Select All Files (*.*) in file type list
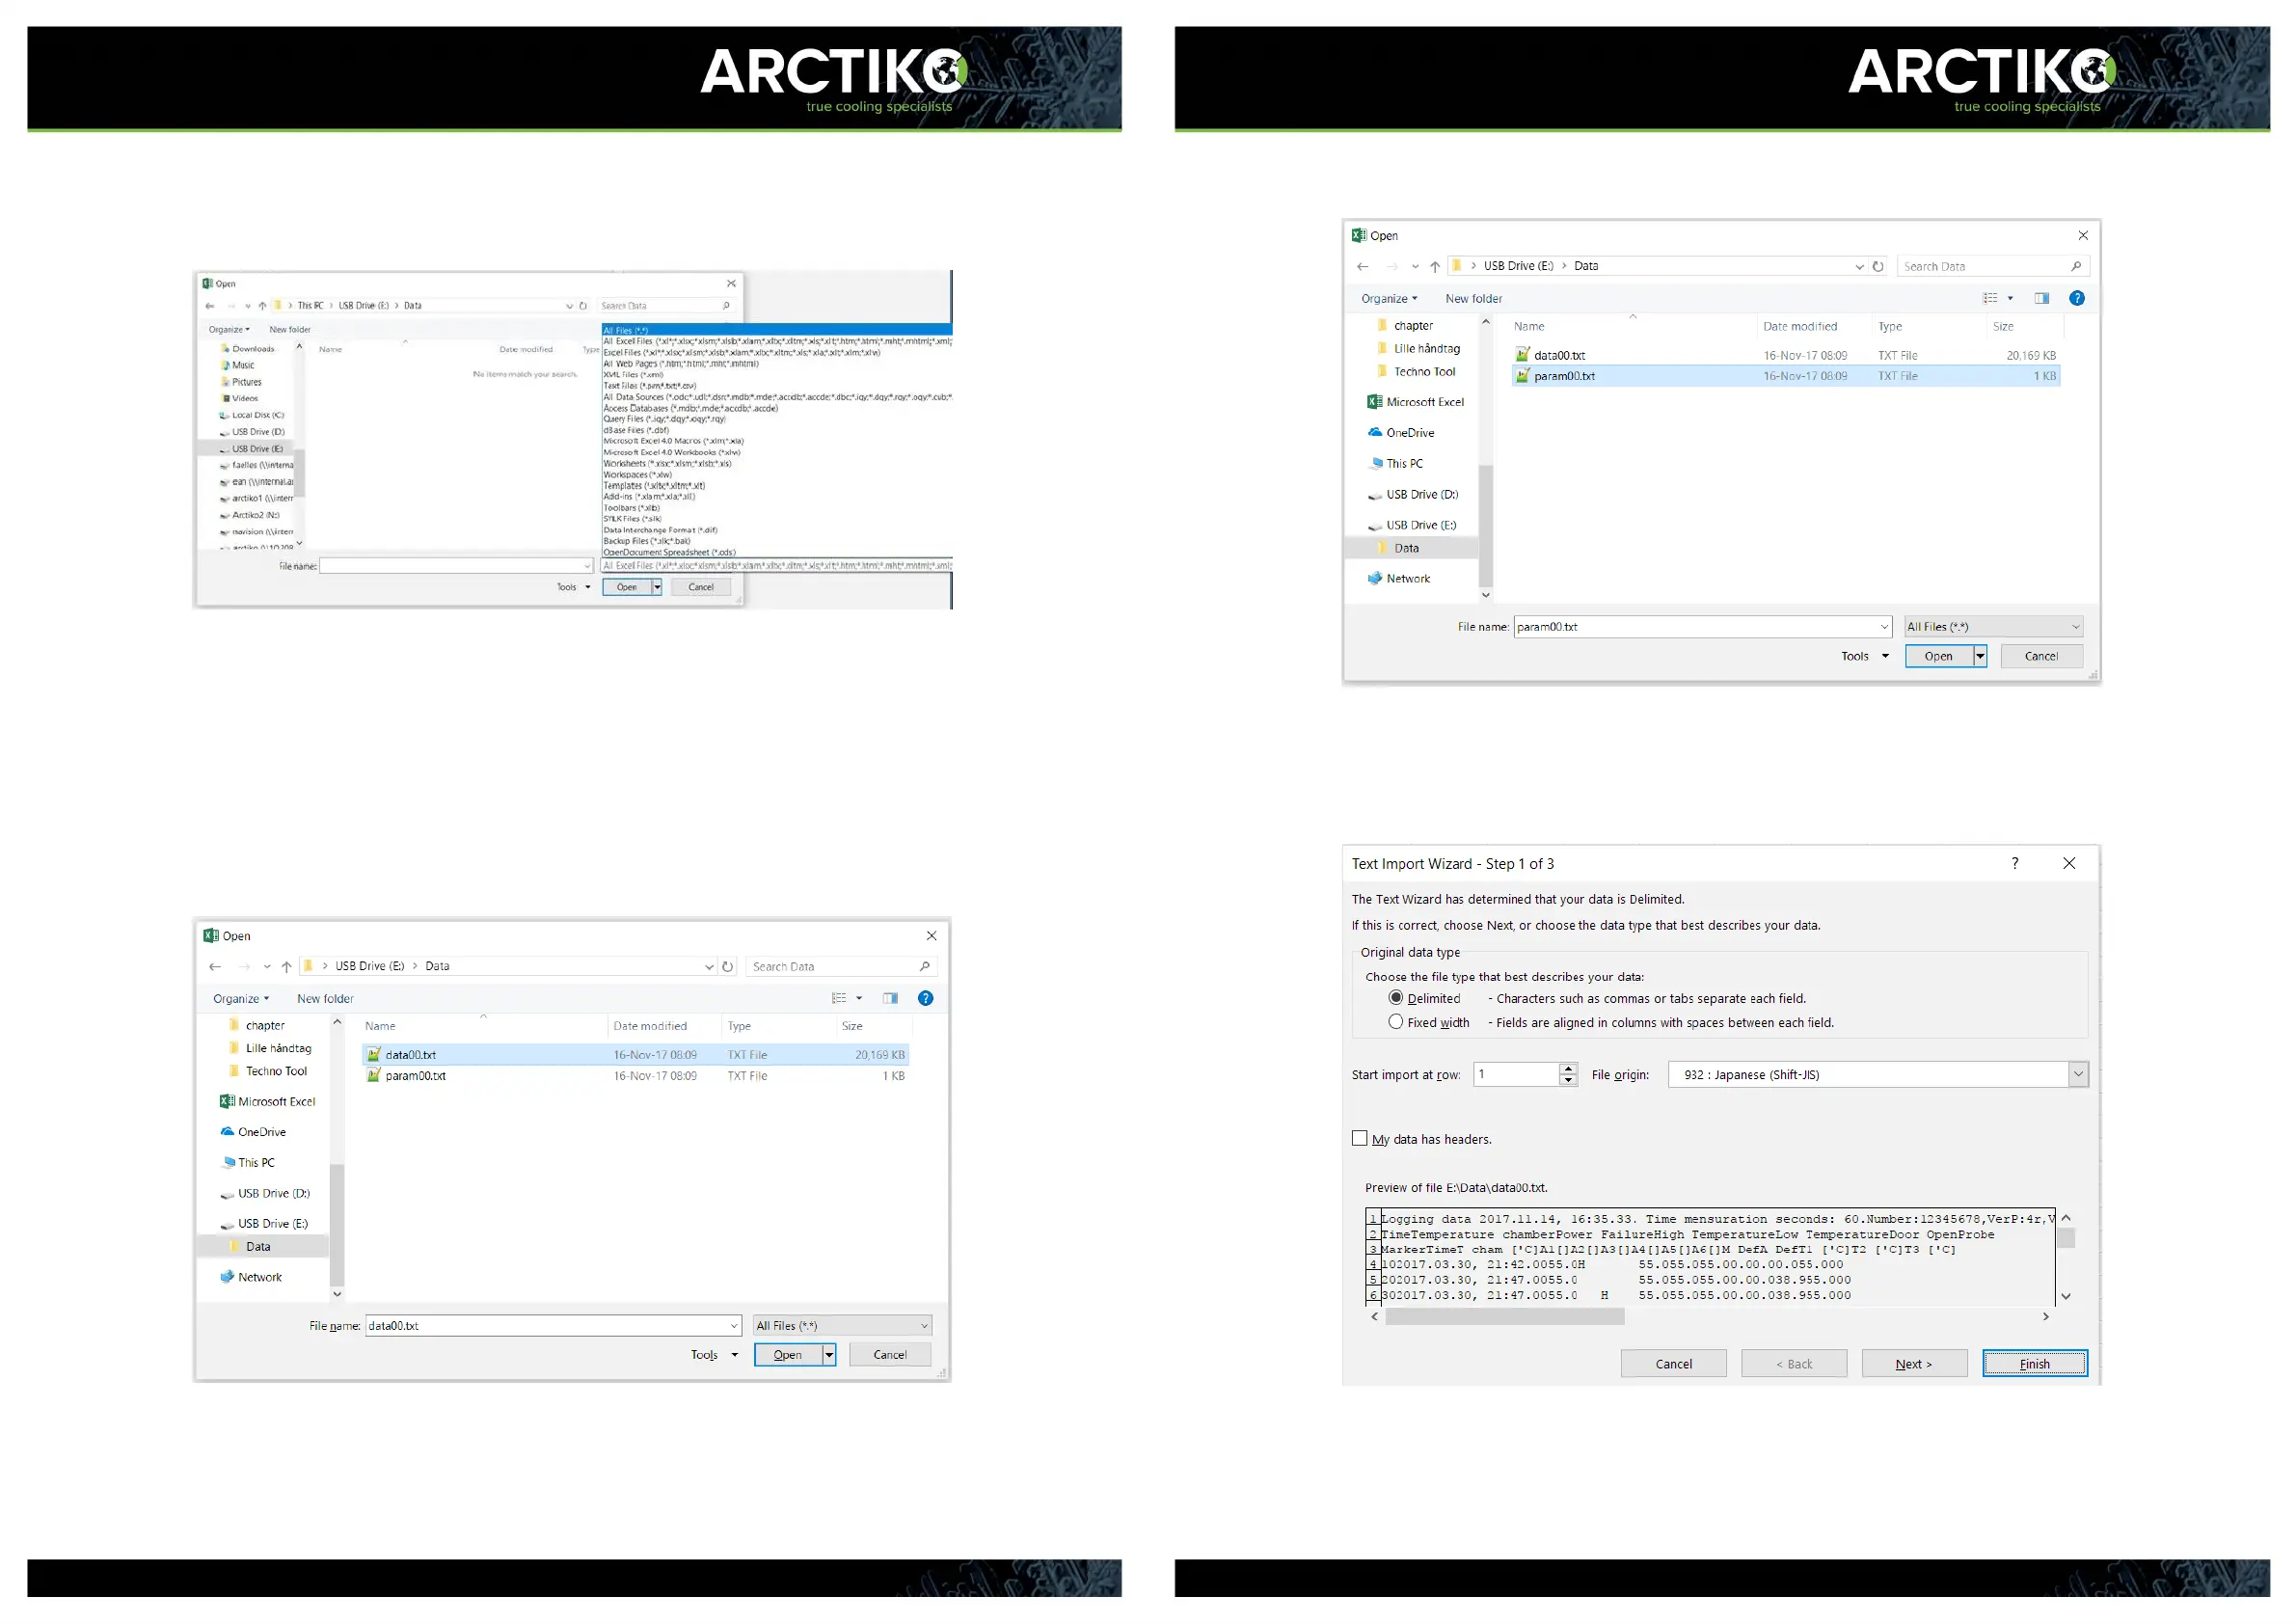 point(626,330)
